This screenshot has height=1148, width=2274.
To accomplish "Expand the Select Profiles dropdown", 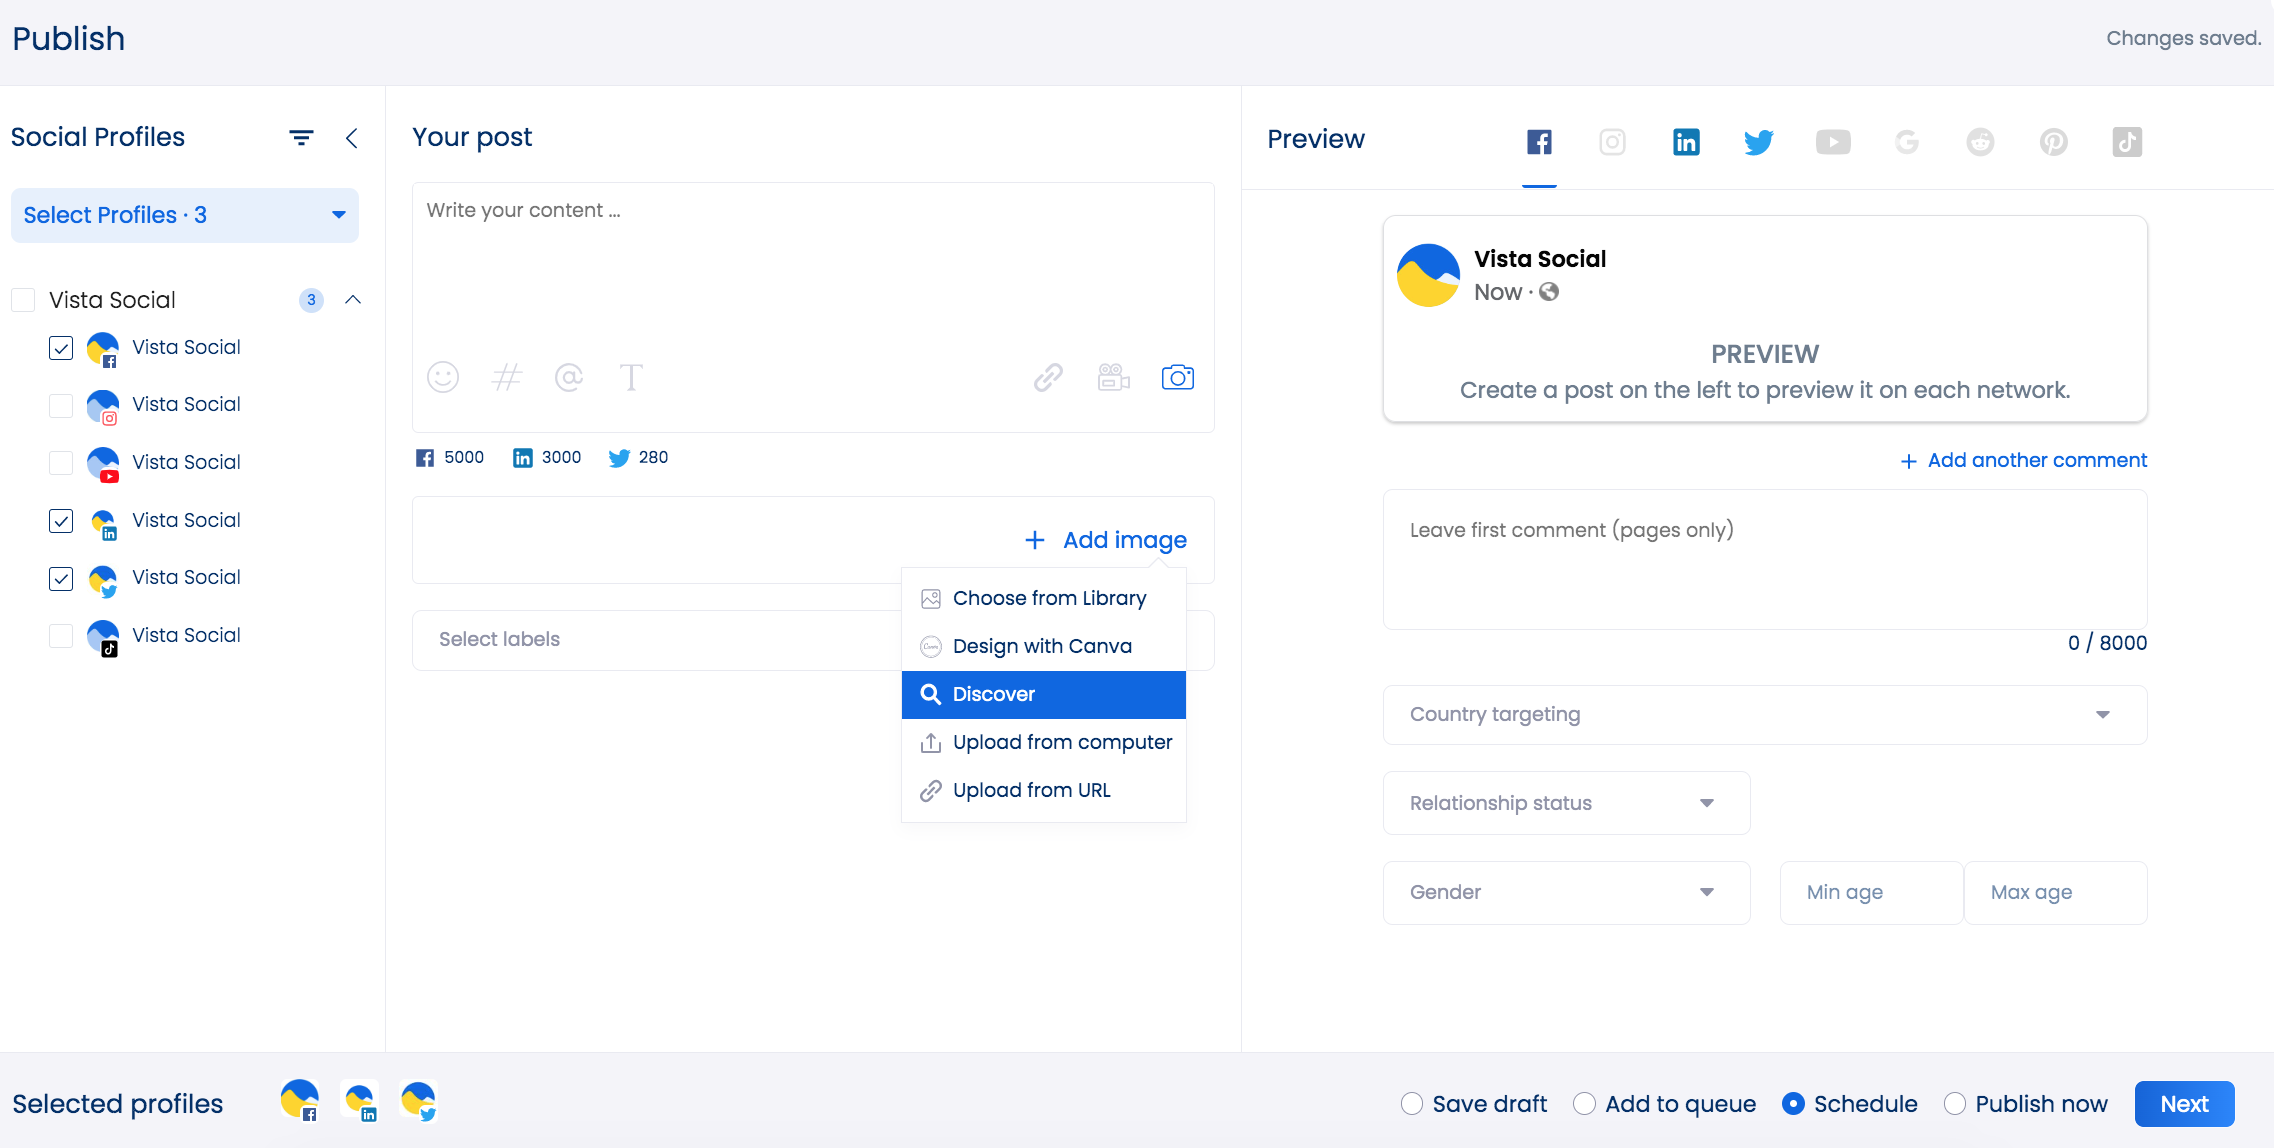I will click(184, 214).
